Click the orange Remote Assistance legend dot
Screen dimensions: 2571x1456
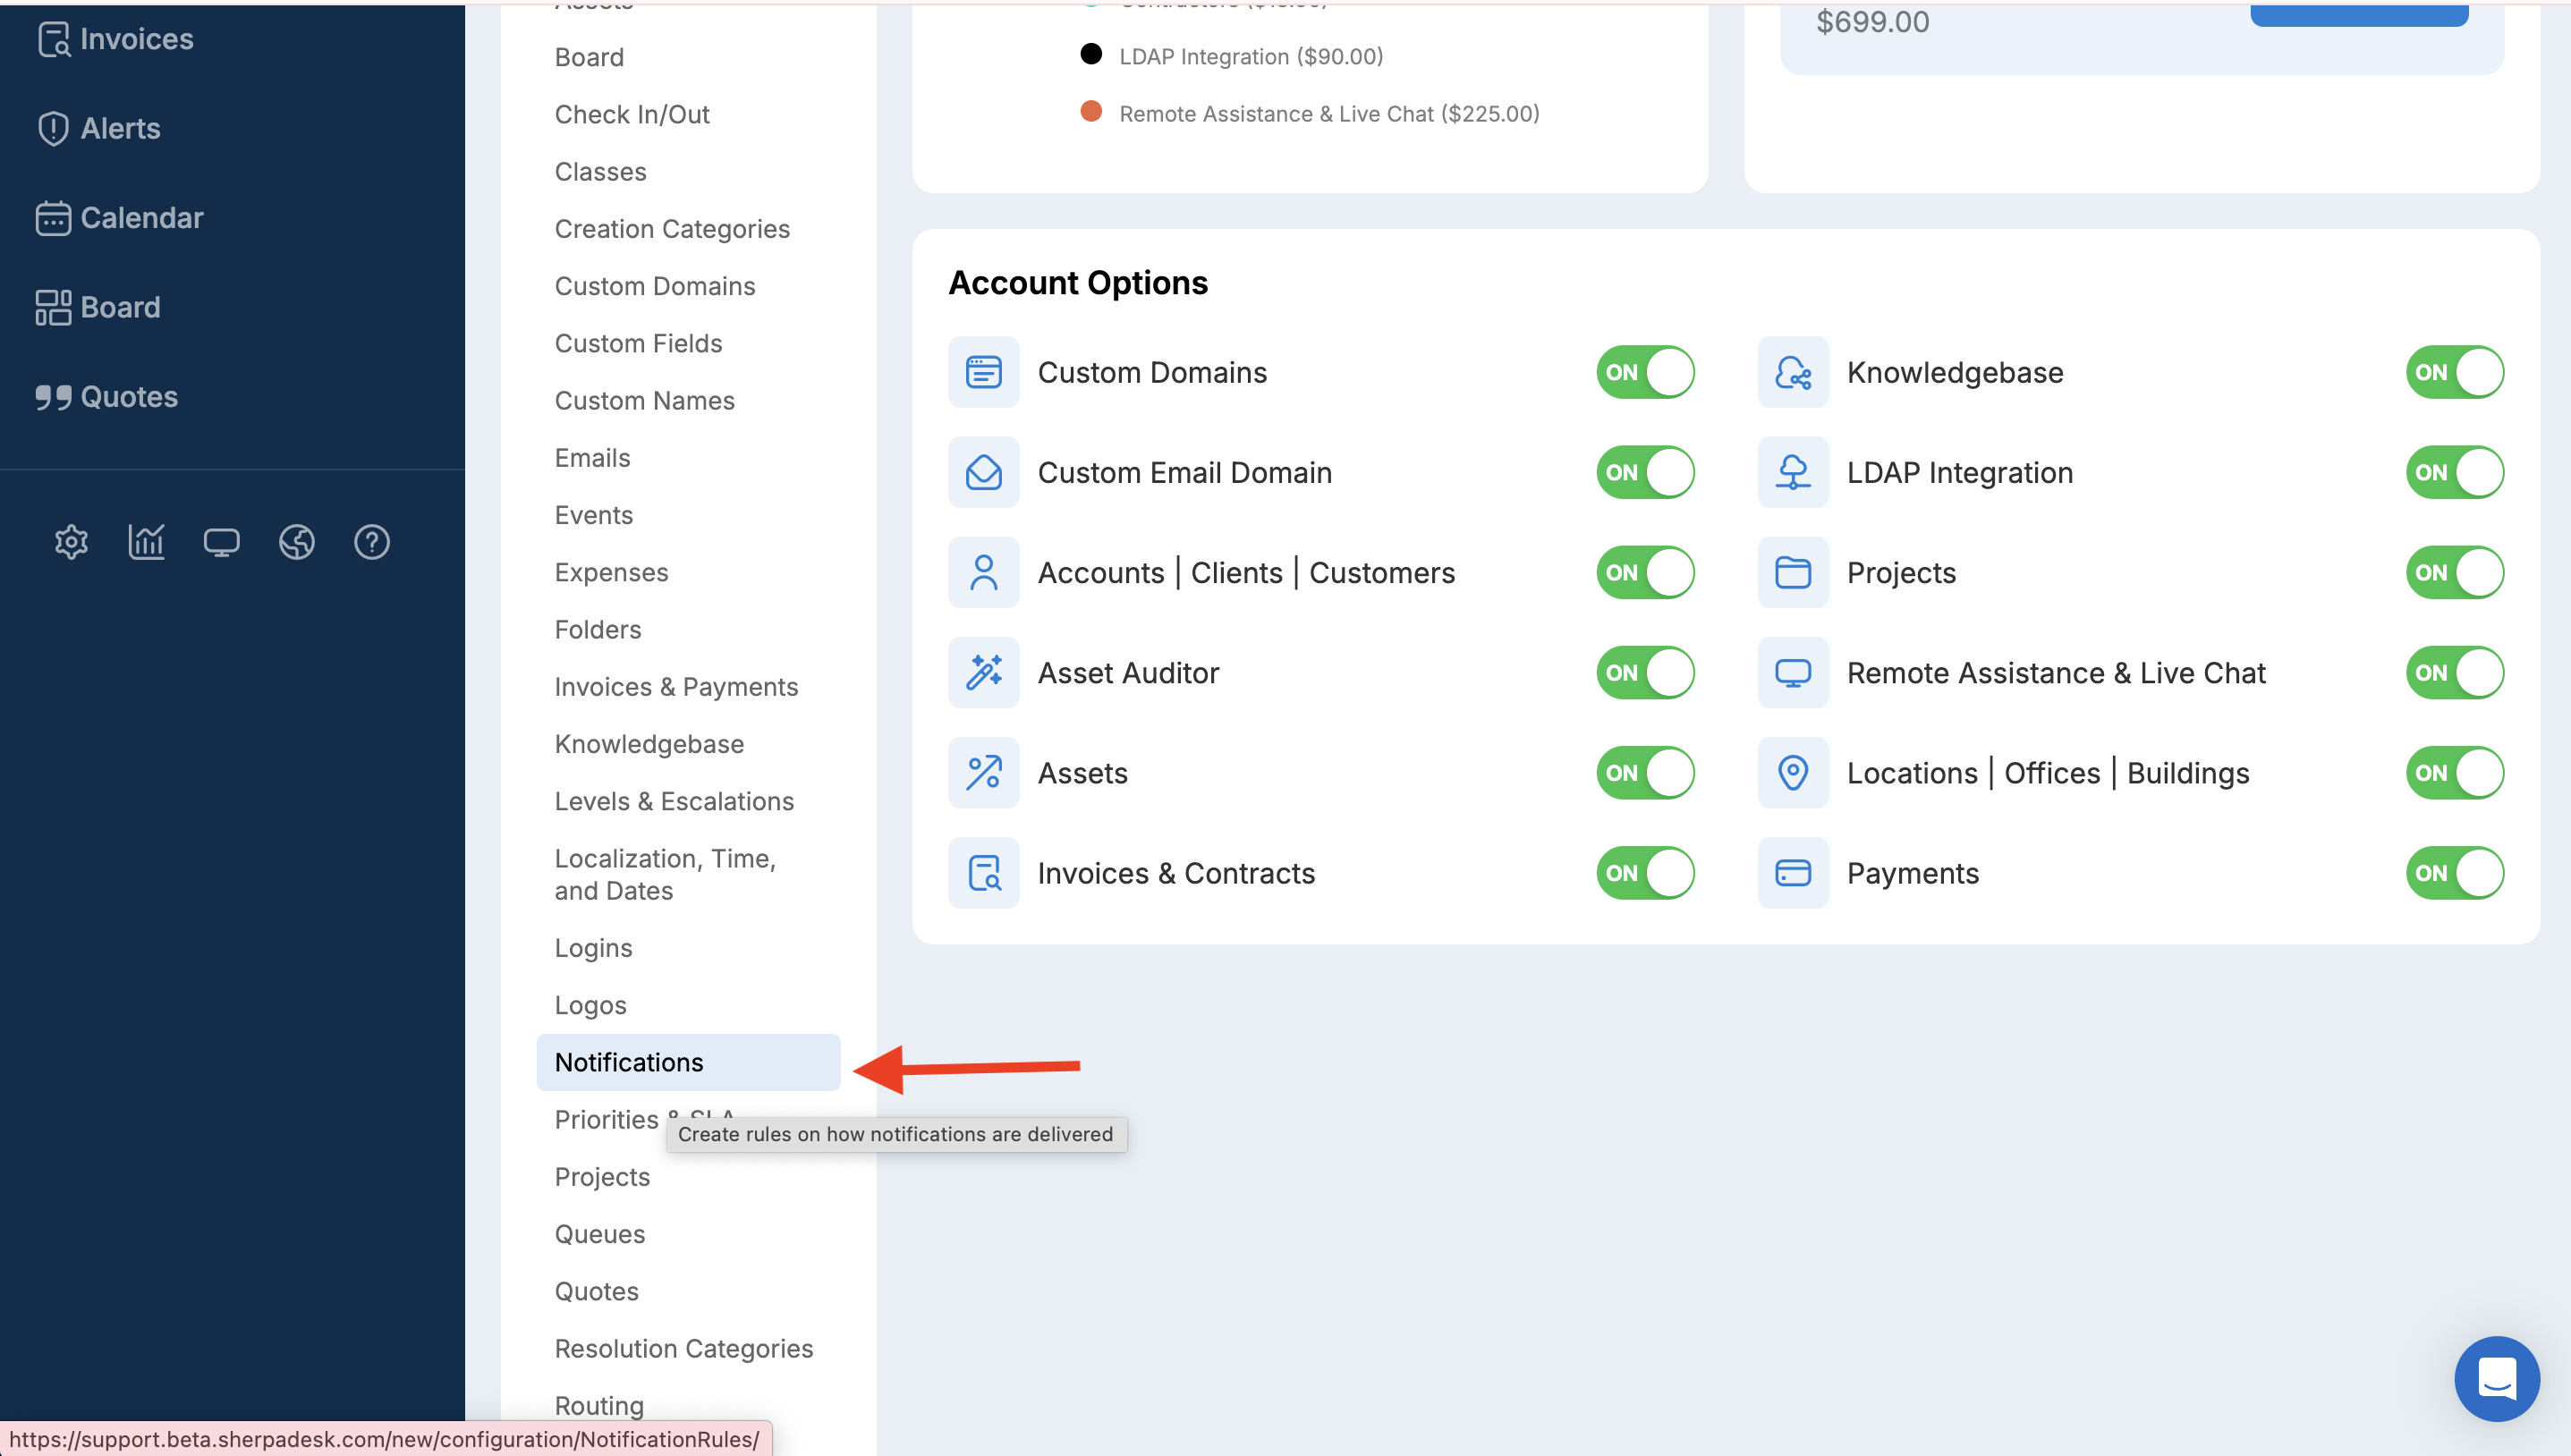point(1091,112)
